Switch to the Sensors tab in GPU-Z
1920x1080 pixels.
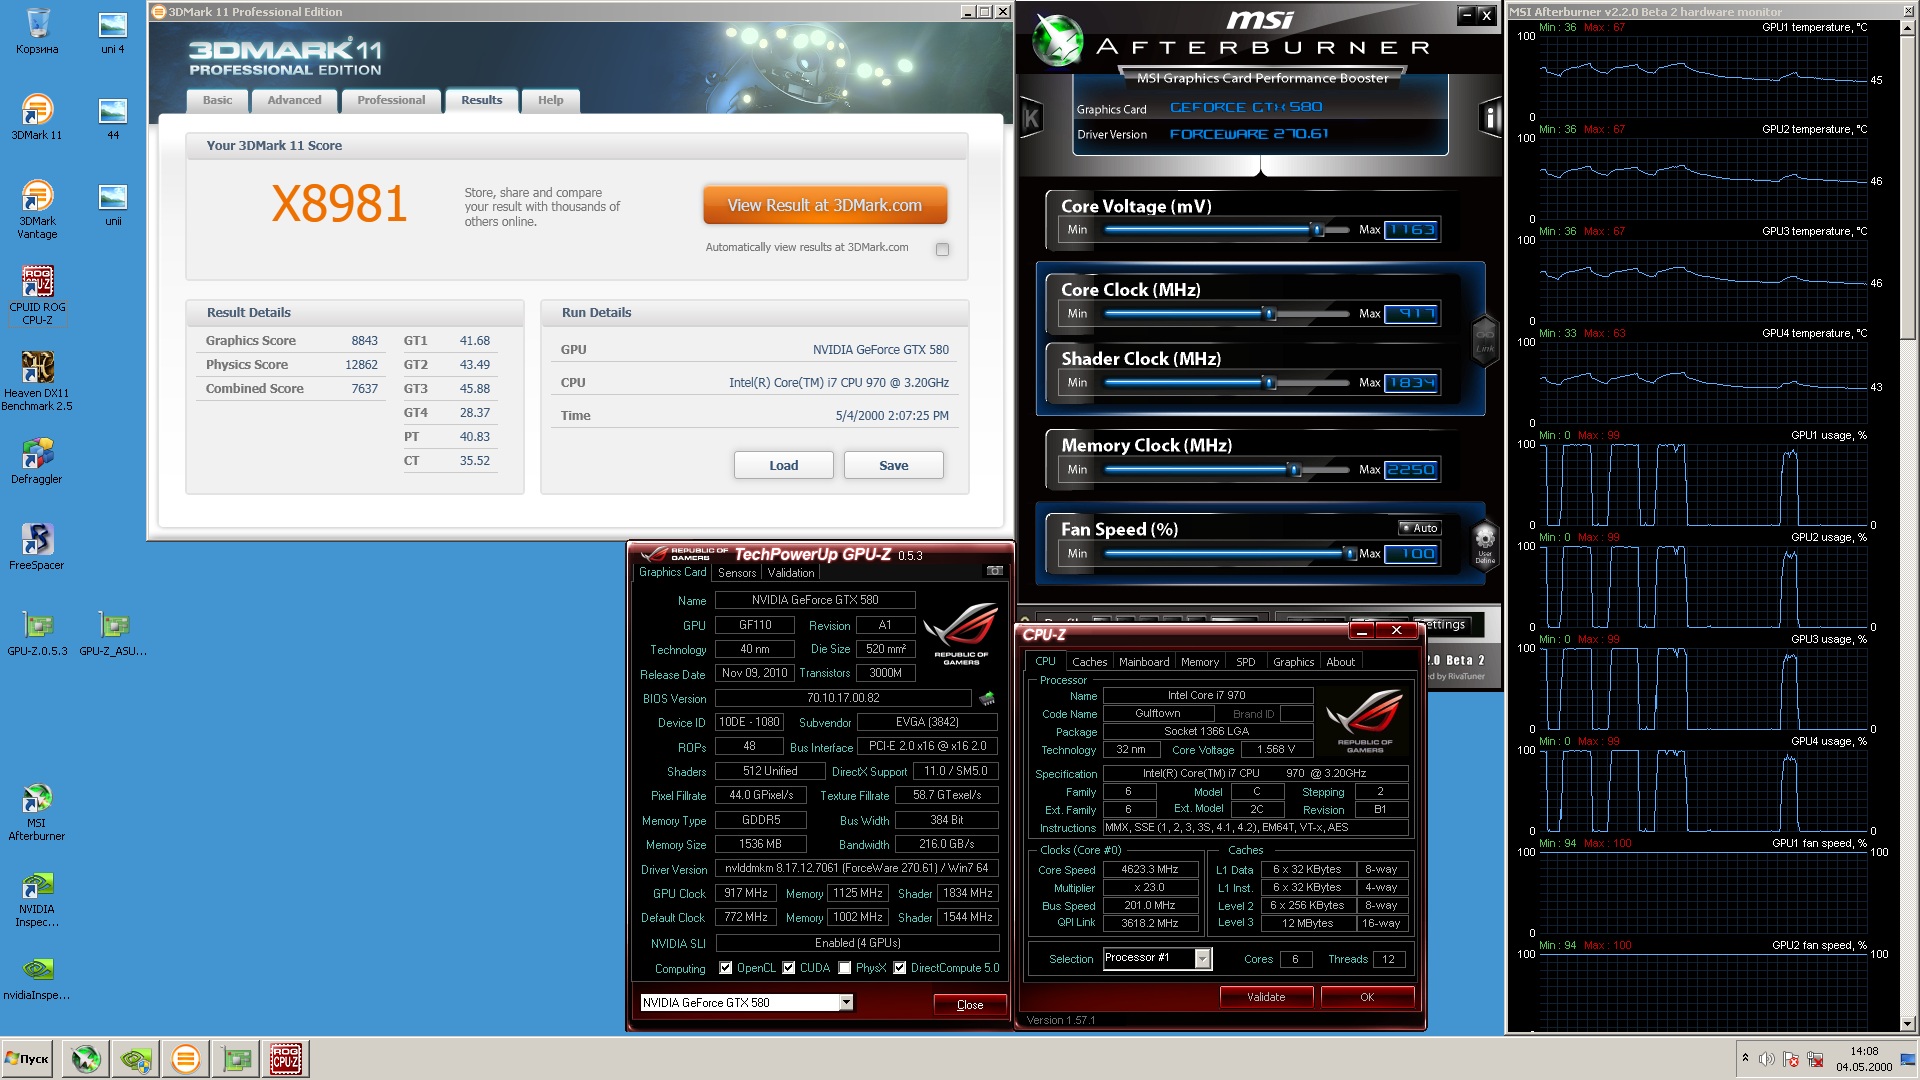[737, 573]
